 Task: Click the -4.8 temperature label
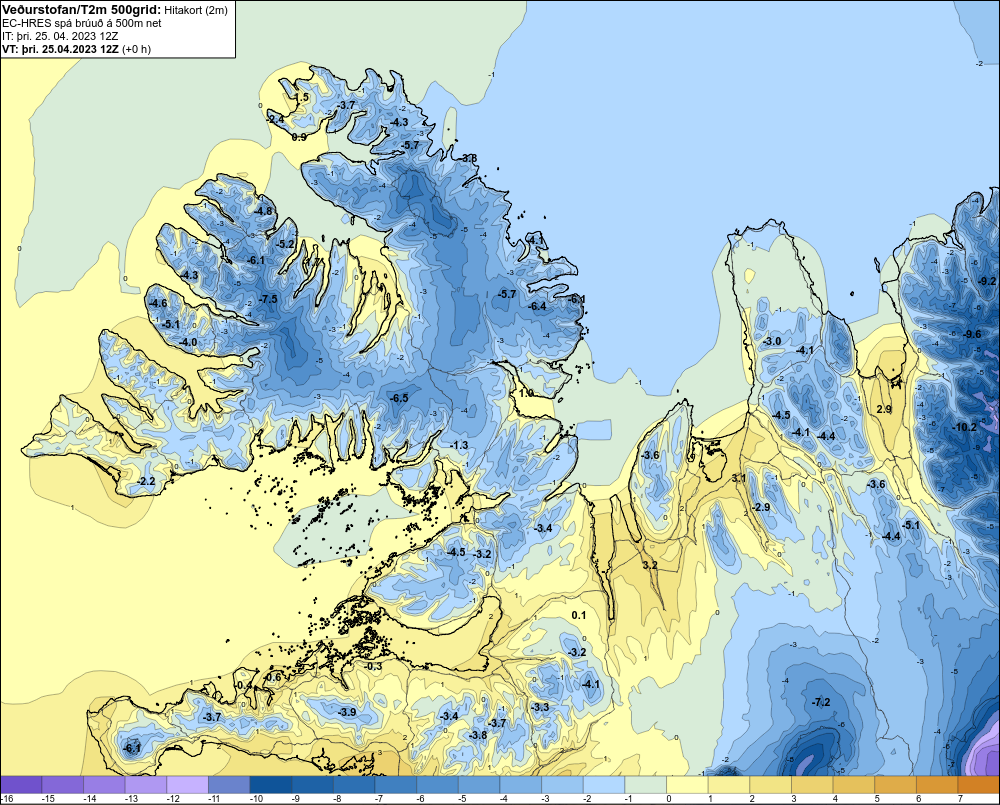[263, 211]
